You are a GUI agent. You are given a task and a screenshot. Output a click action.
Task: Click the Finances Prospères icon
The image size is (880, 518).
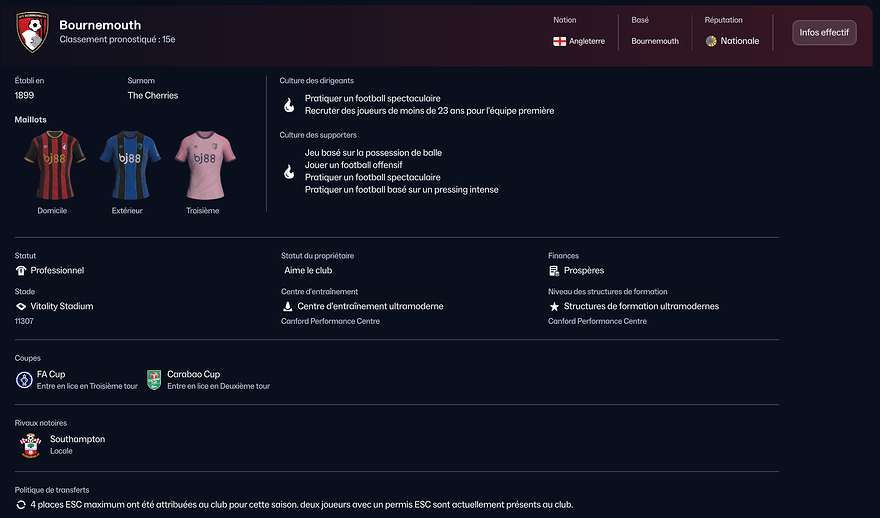click(554, 270)
